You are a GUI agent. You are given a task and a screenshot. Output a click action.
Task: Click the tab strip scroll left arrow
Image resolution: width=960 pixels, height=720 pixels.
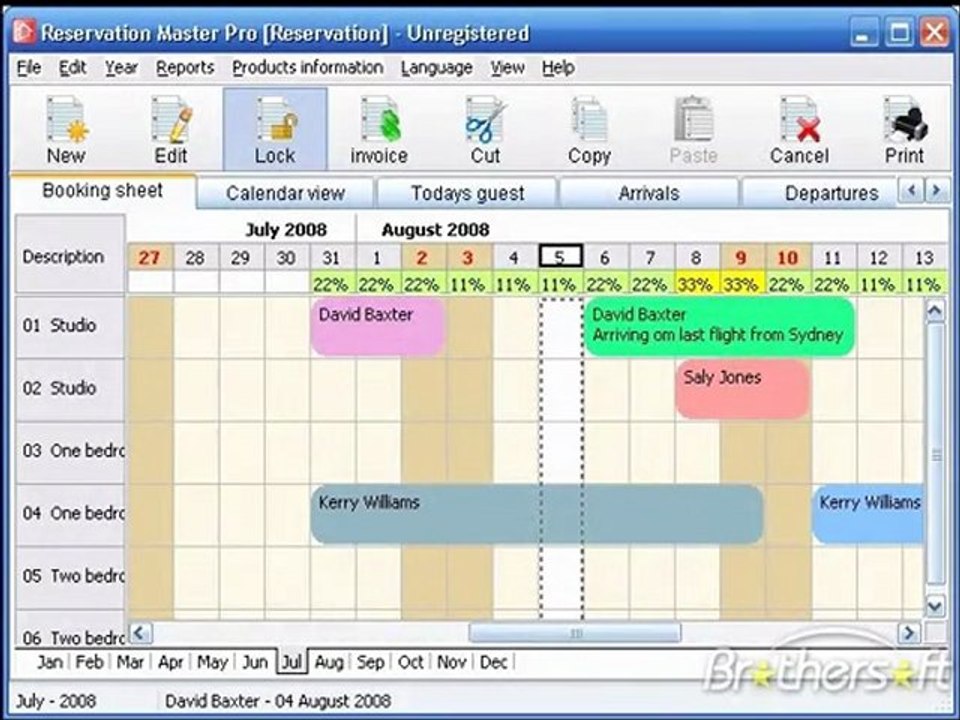(x=911, y=191)
